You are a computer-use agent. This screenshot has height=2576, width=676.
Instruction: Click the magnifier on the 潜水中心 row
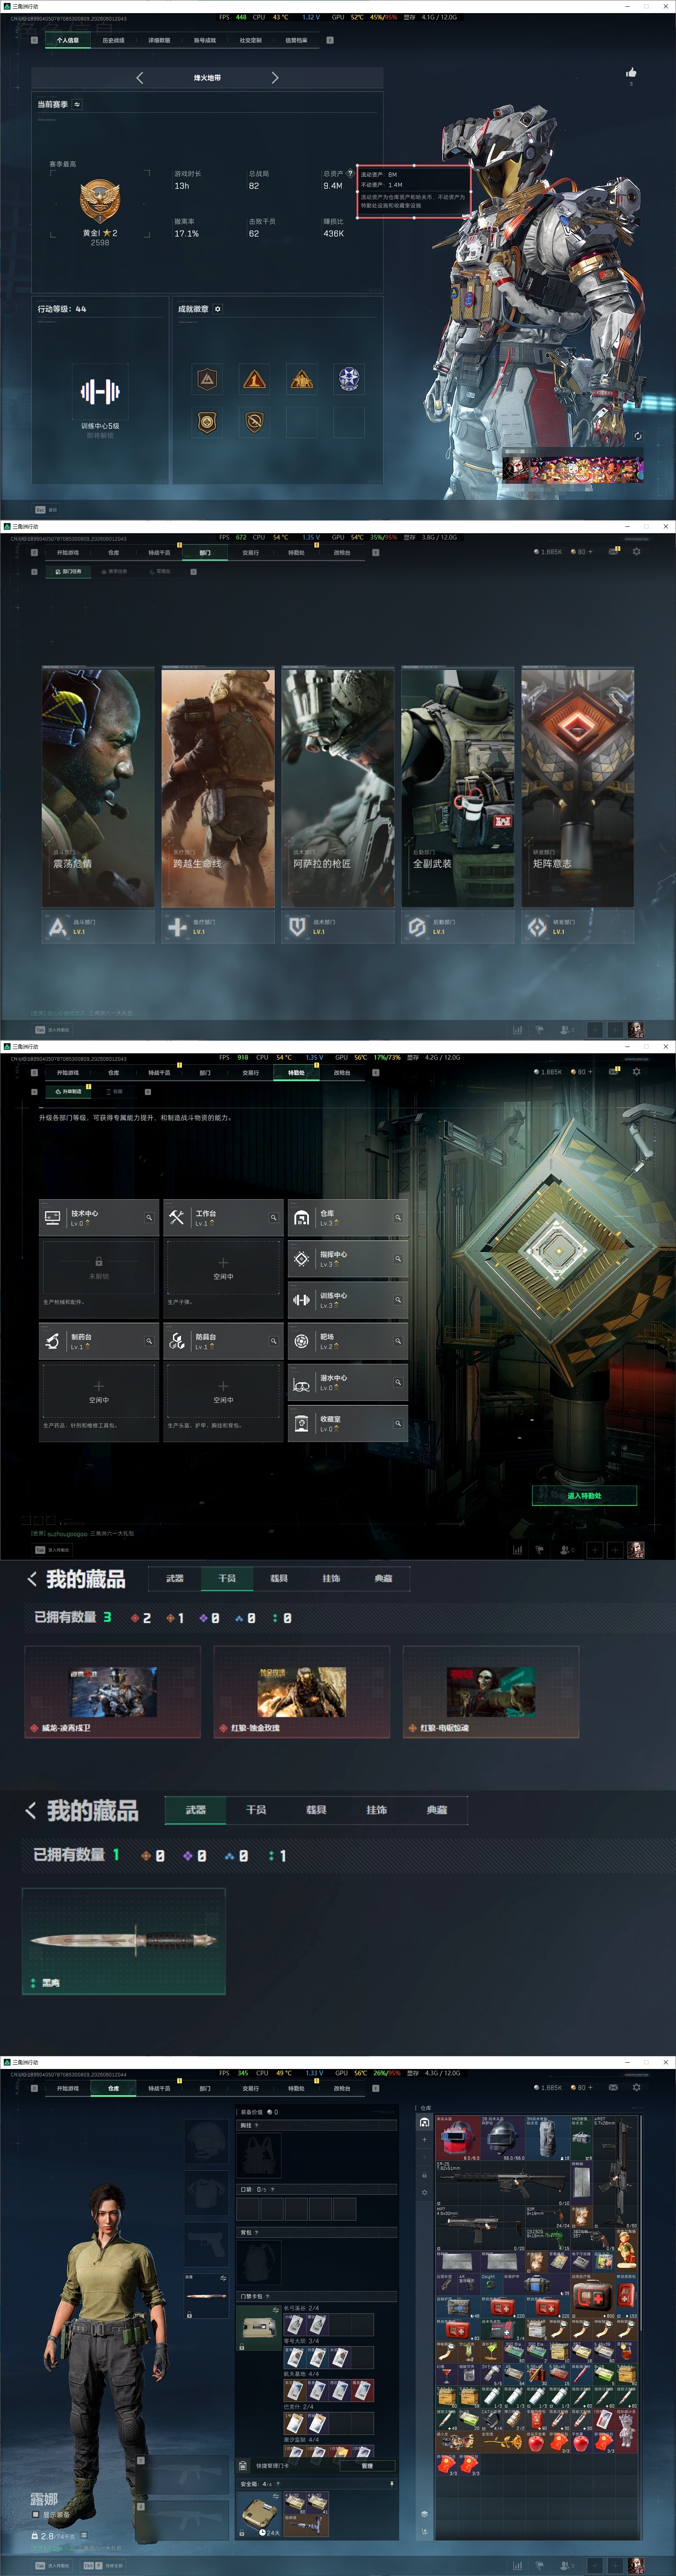point(398,1382)
